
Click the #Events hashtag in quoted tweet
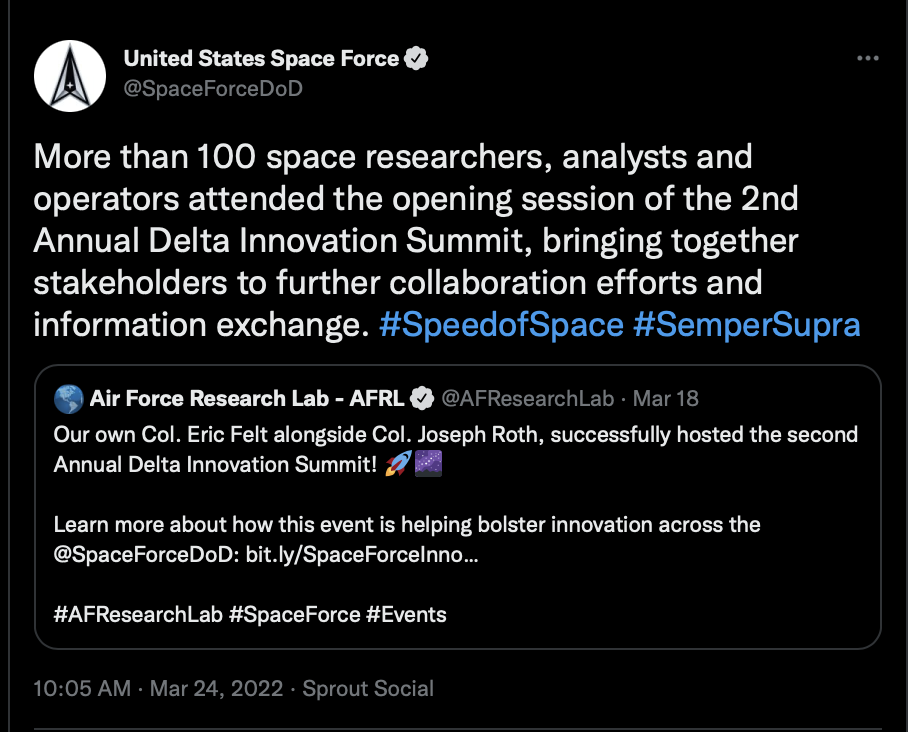[406, 614]
